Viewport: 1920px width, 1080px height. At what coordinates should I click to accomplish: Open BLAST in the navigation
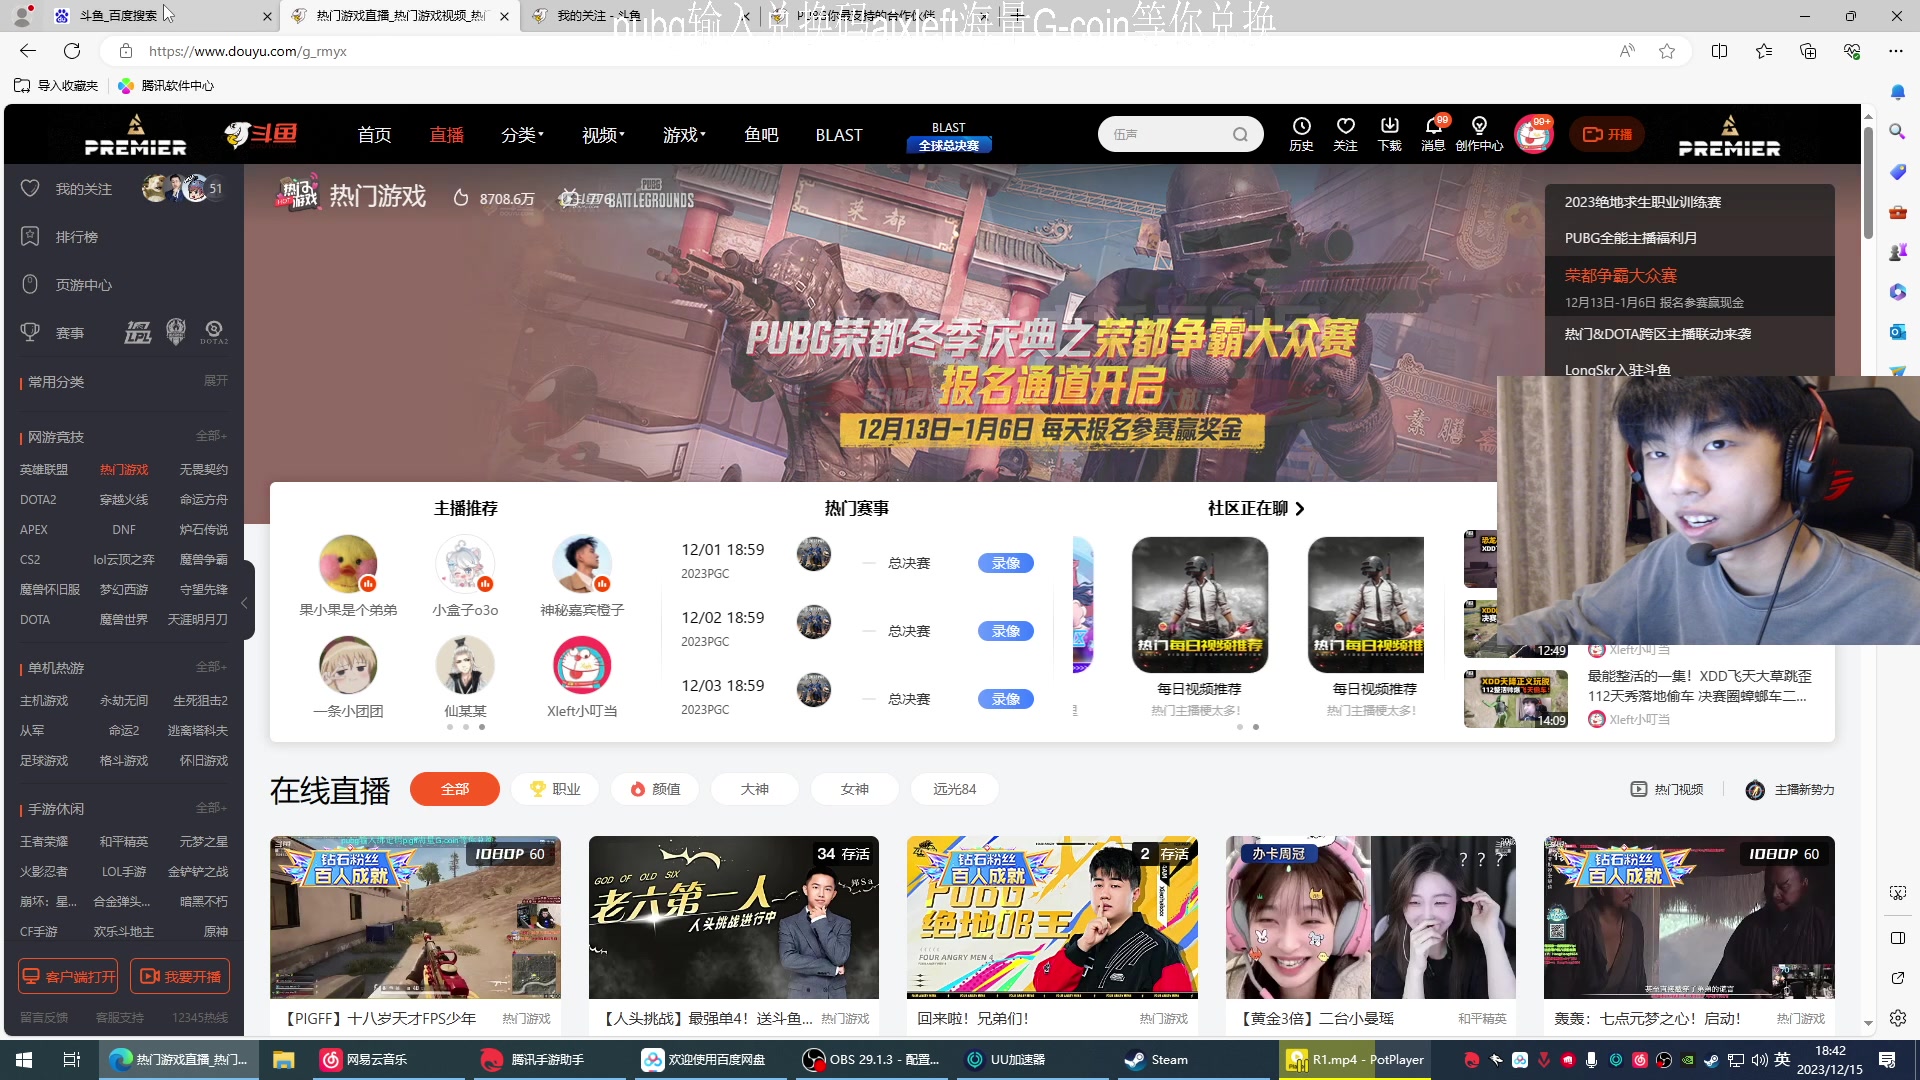[x=839, y=135]
